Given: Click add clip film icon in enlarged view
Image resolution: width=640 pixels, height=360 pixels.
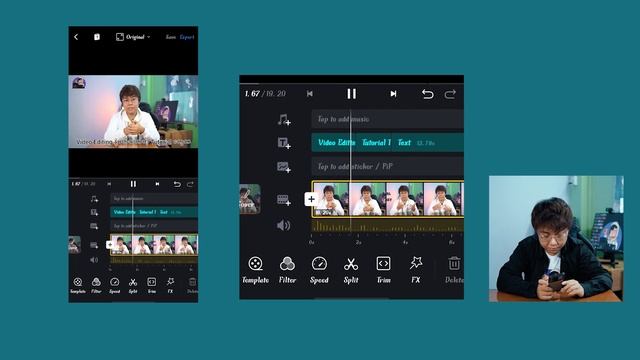Looking at the screenshot, I should [x=284, y=200].
